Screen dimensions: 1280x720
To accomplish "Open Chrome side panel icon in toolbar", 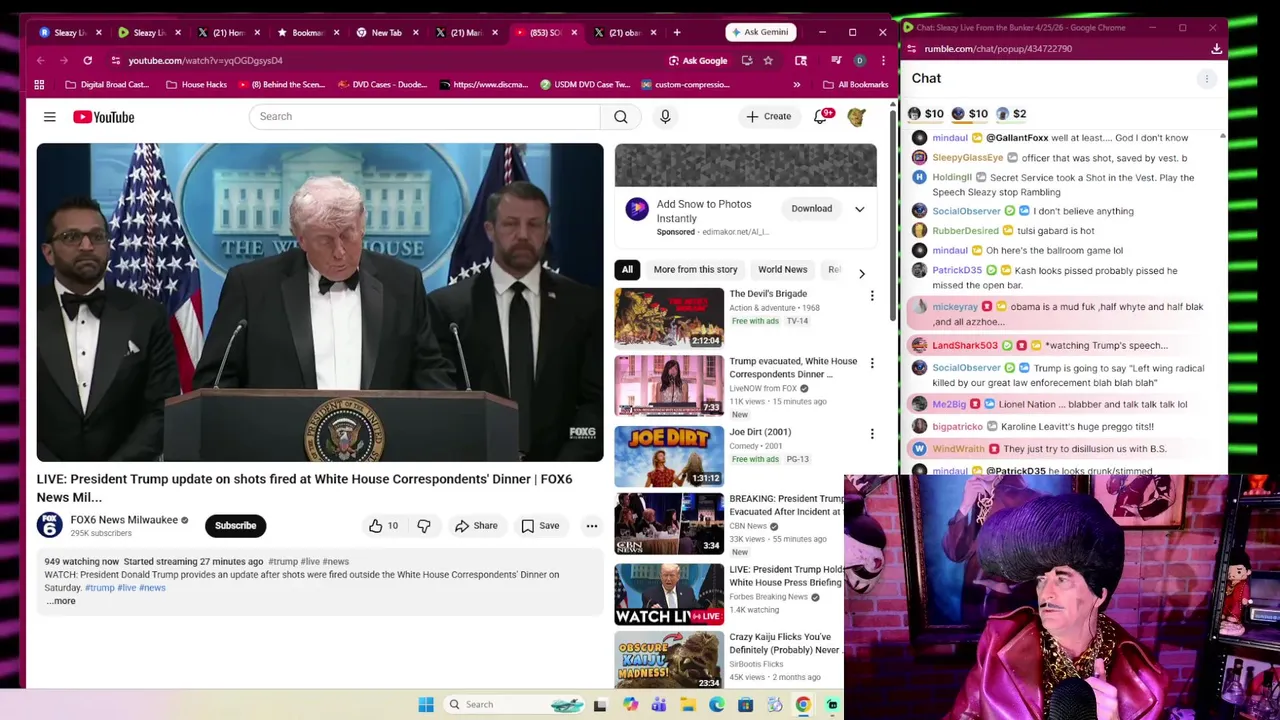I will [x=801, y=61].
